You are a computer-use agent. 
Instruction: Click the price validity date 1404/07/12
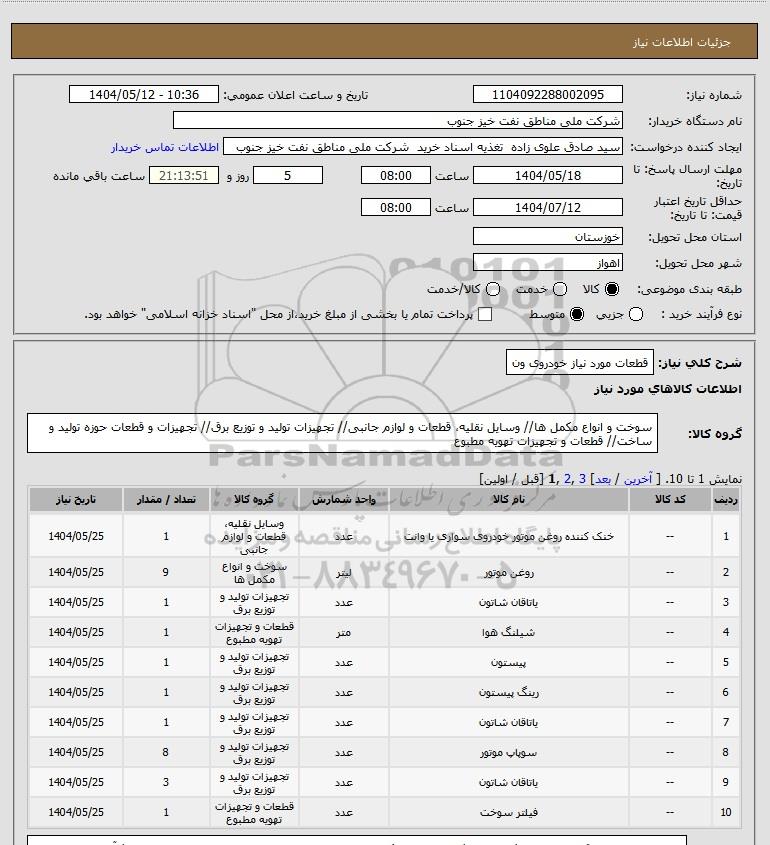tap(547, 207)
